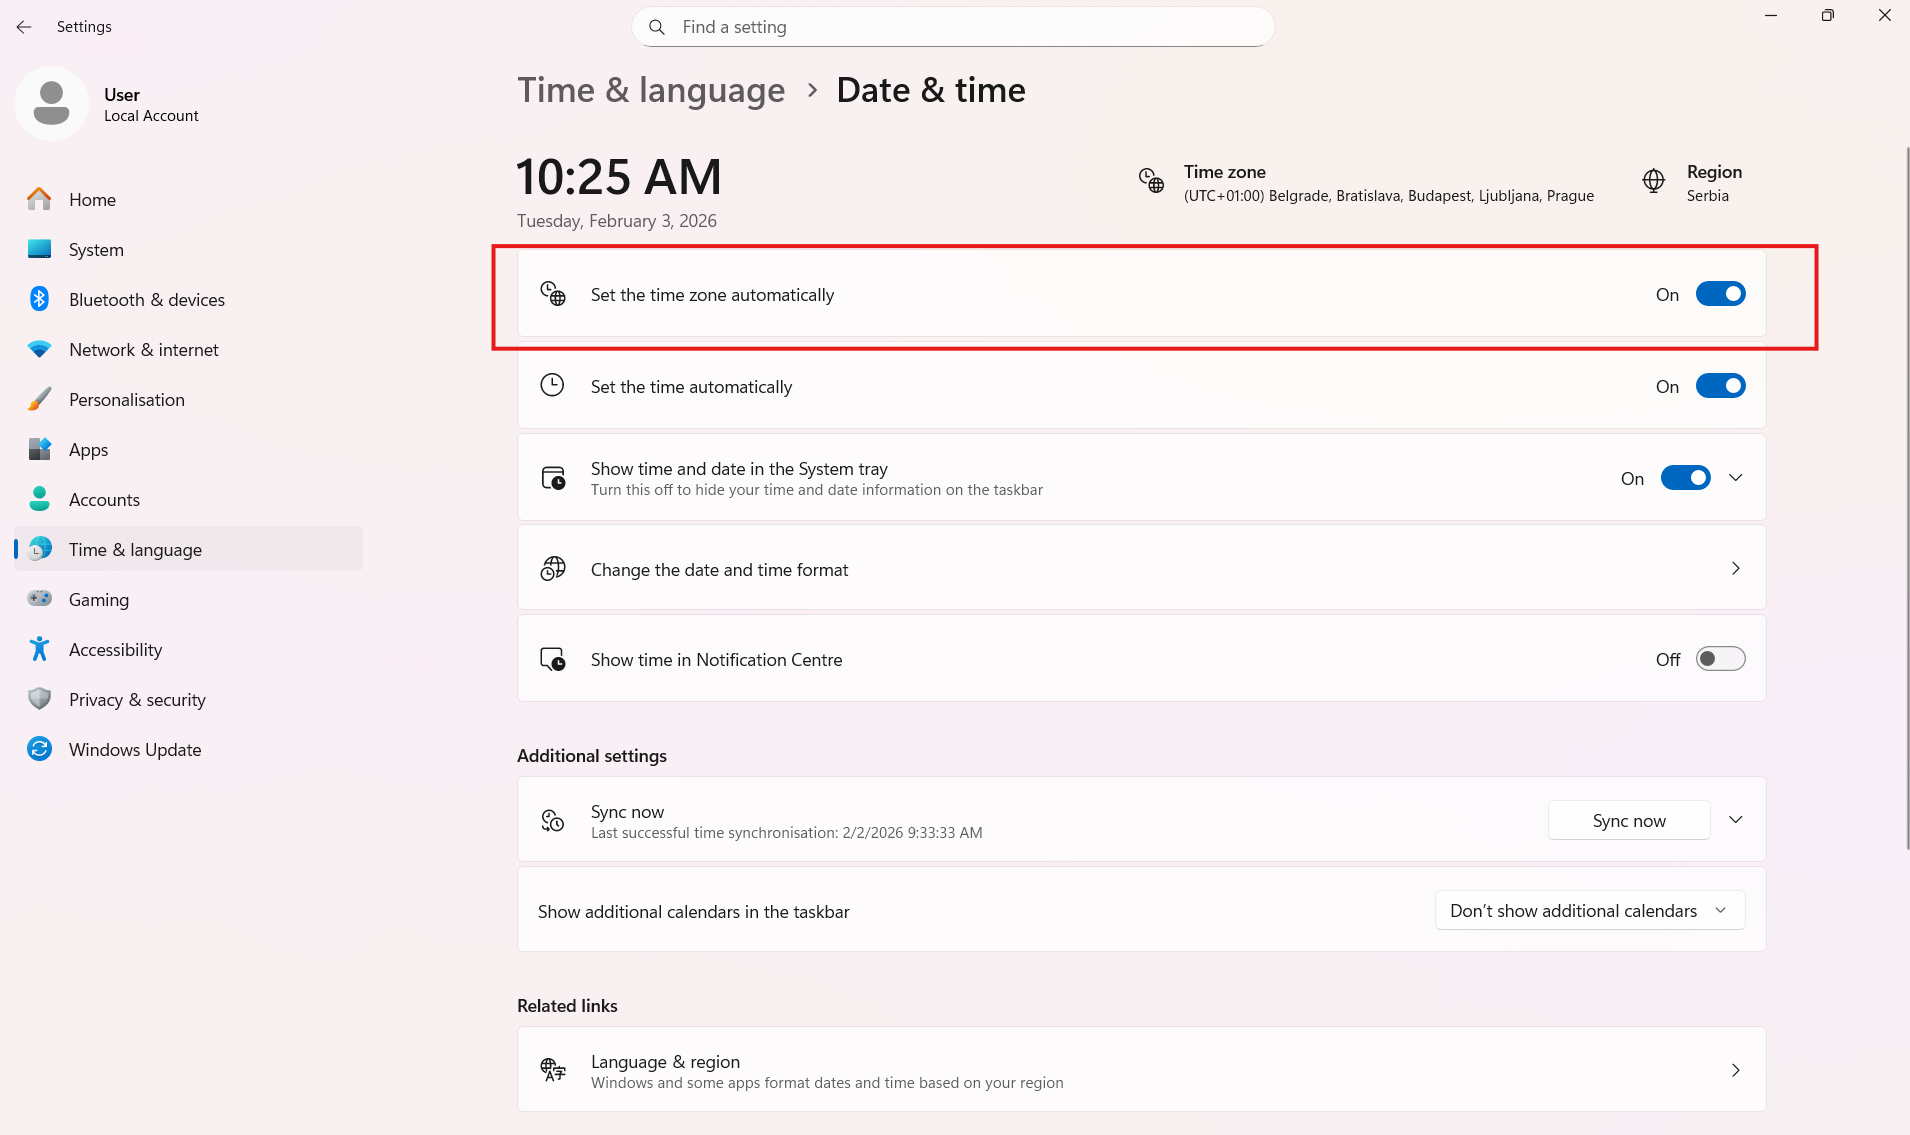Open Accounts in the sidebar
This screenshot has height=1135, width=1910.
pyautogui.click(x=104, y=499)
